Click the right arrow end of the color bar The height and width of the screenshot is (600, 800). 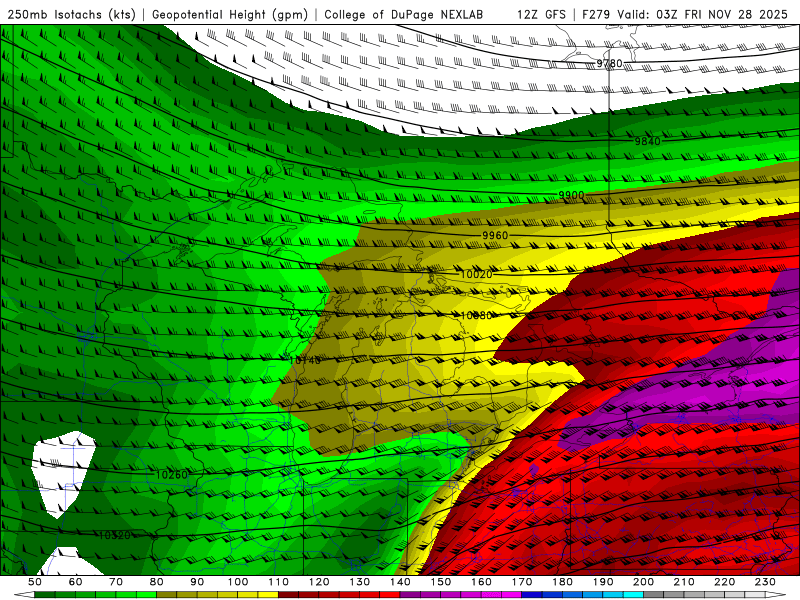tap(776, 595)
